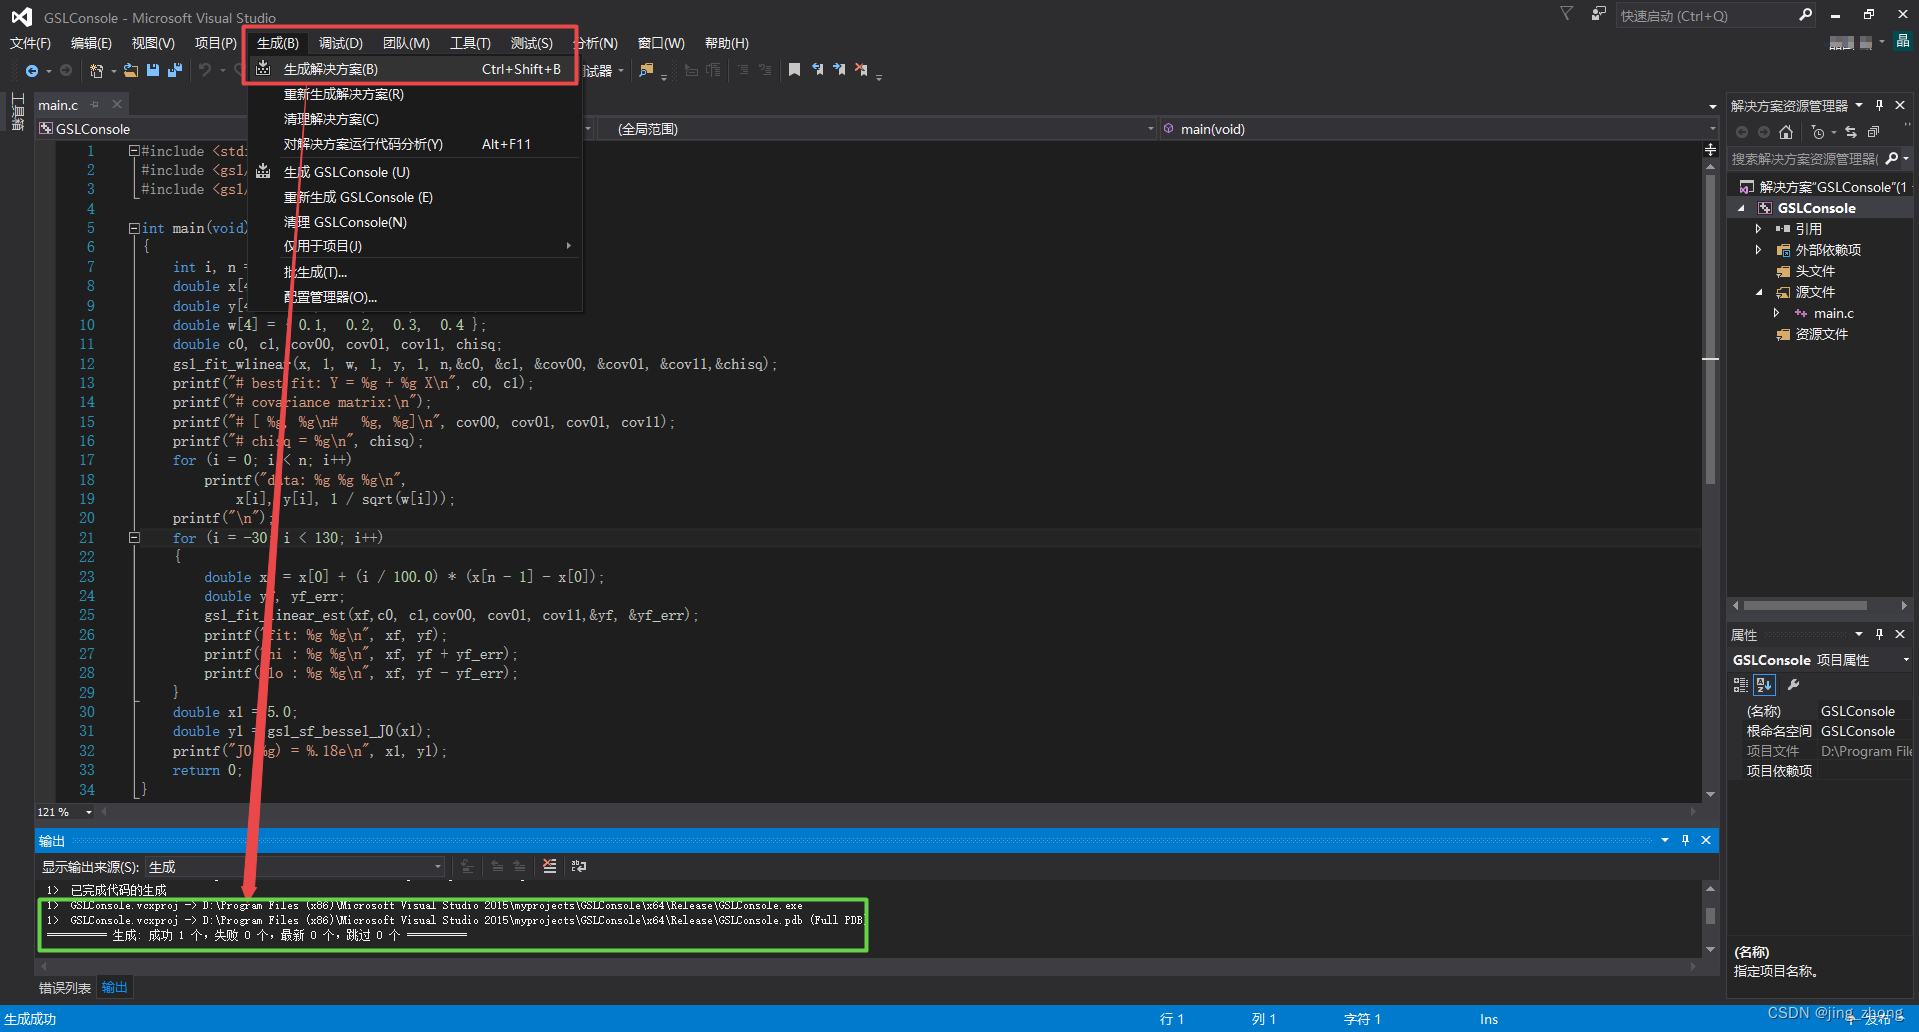Viewport: 1919px width, 1032px height.
Task: Open property pages wrench icon
Action: (1793, 685)
